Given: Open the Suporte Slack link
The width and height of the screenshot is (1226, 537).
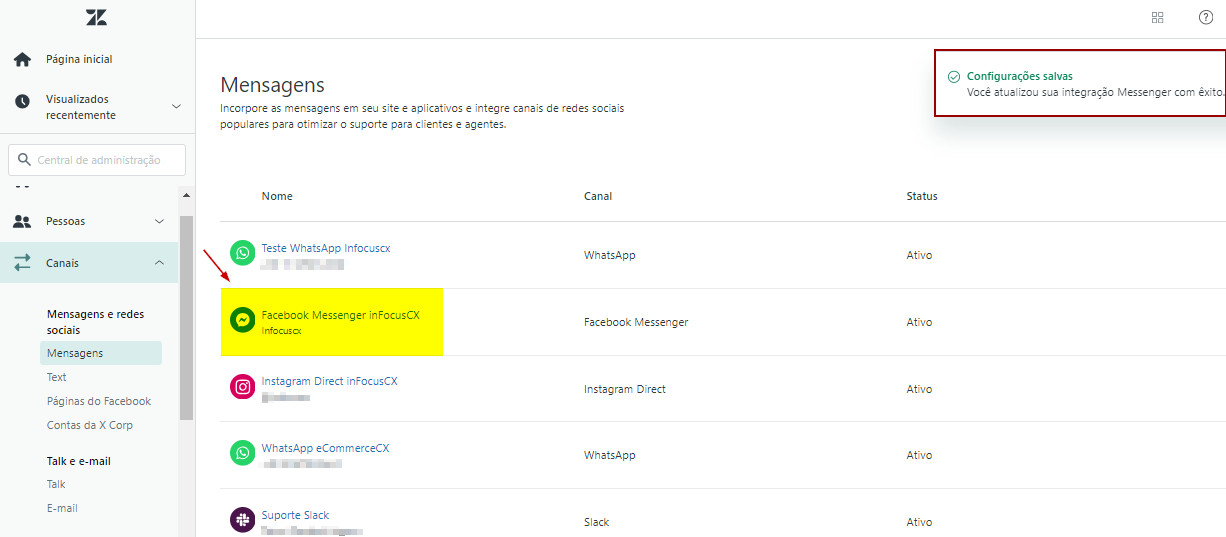Looking at the screenshot, I should click(295, 515).
